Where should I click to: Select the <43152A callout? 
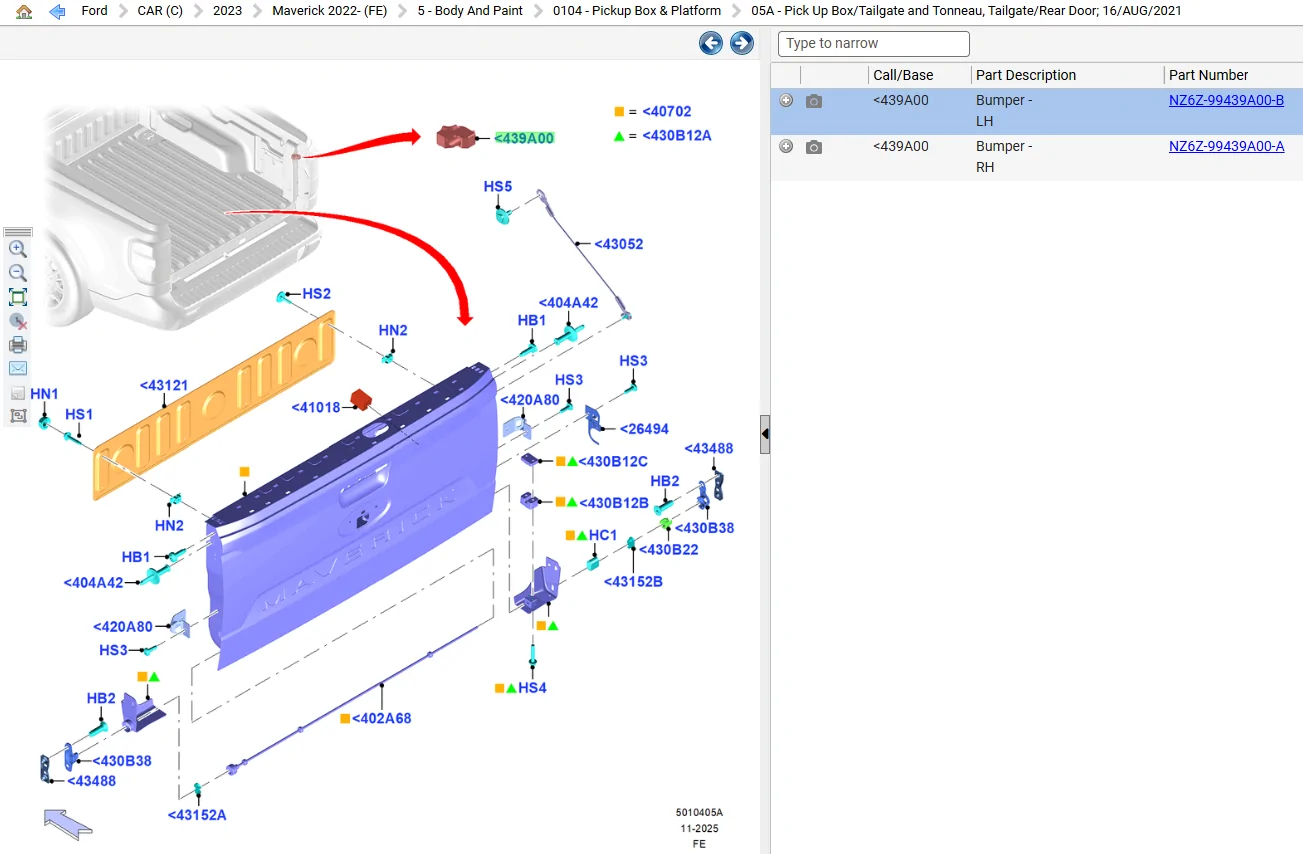197,815
